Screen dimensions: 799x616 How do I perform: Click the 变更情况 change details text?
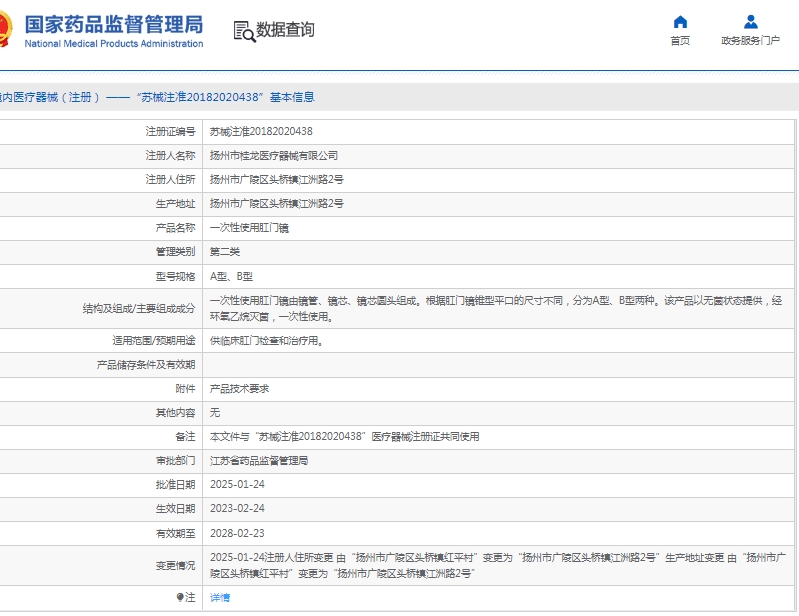(x=498, y=566)
